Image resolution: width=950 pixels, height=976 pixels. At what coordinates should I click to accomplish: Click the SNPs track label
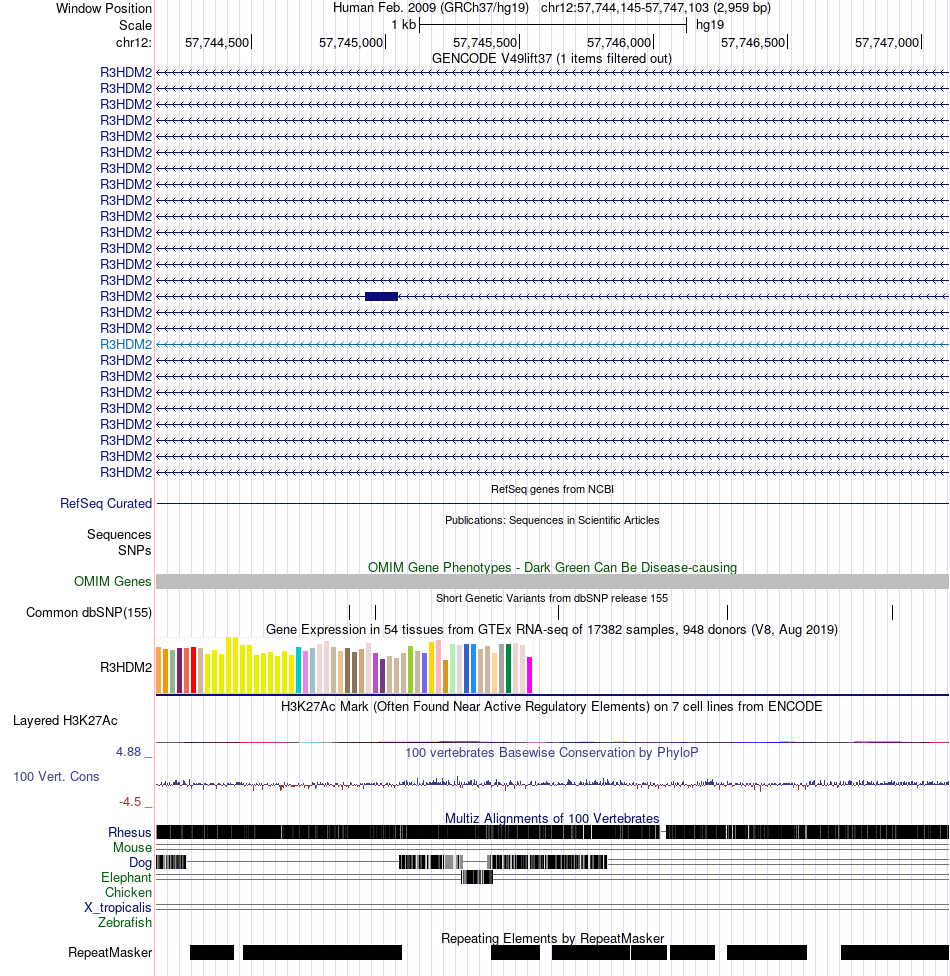pyautogui.click(x=134, y=551)
